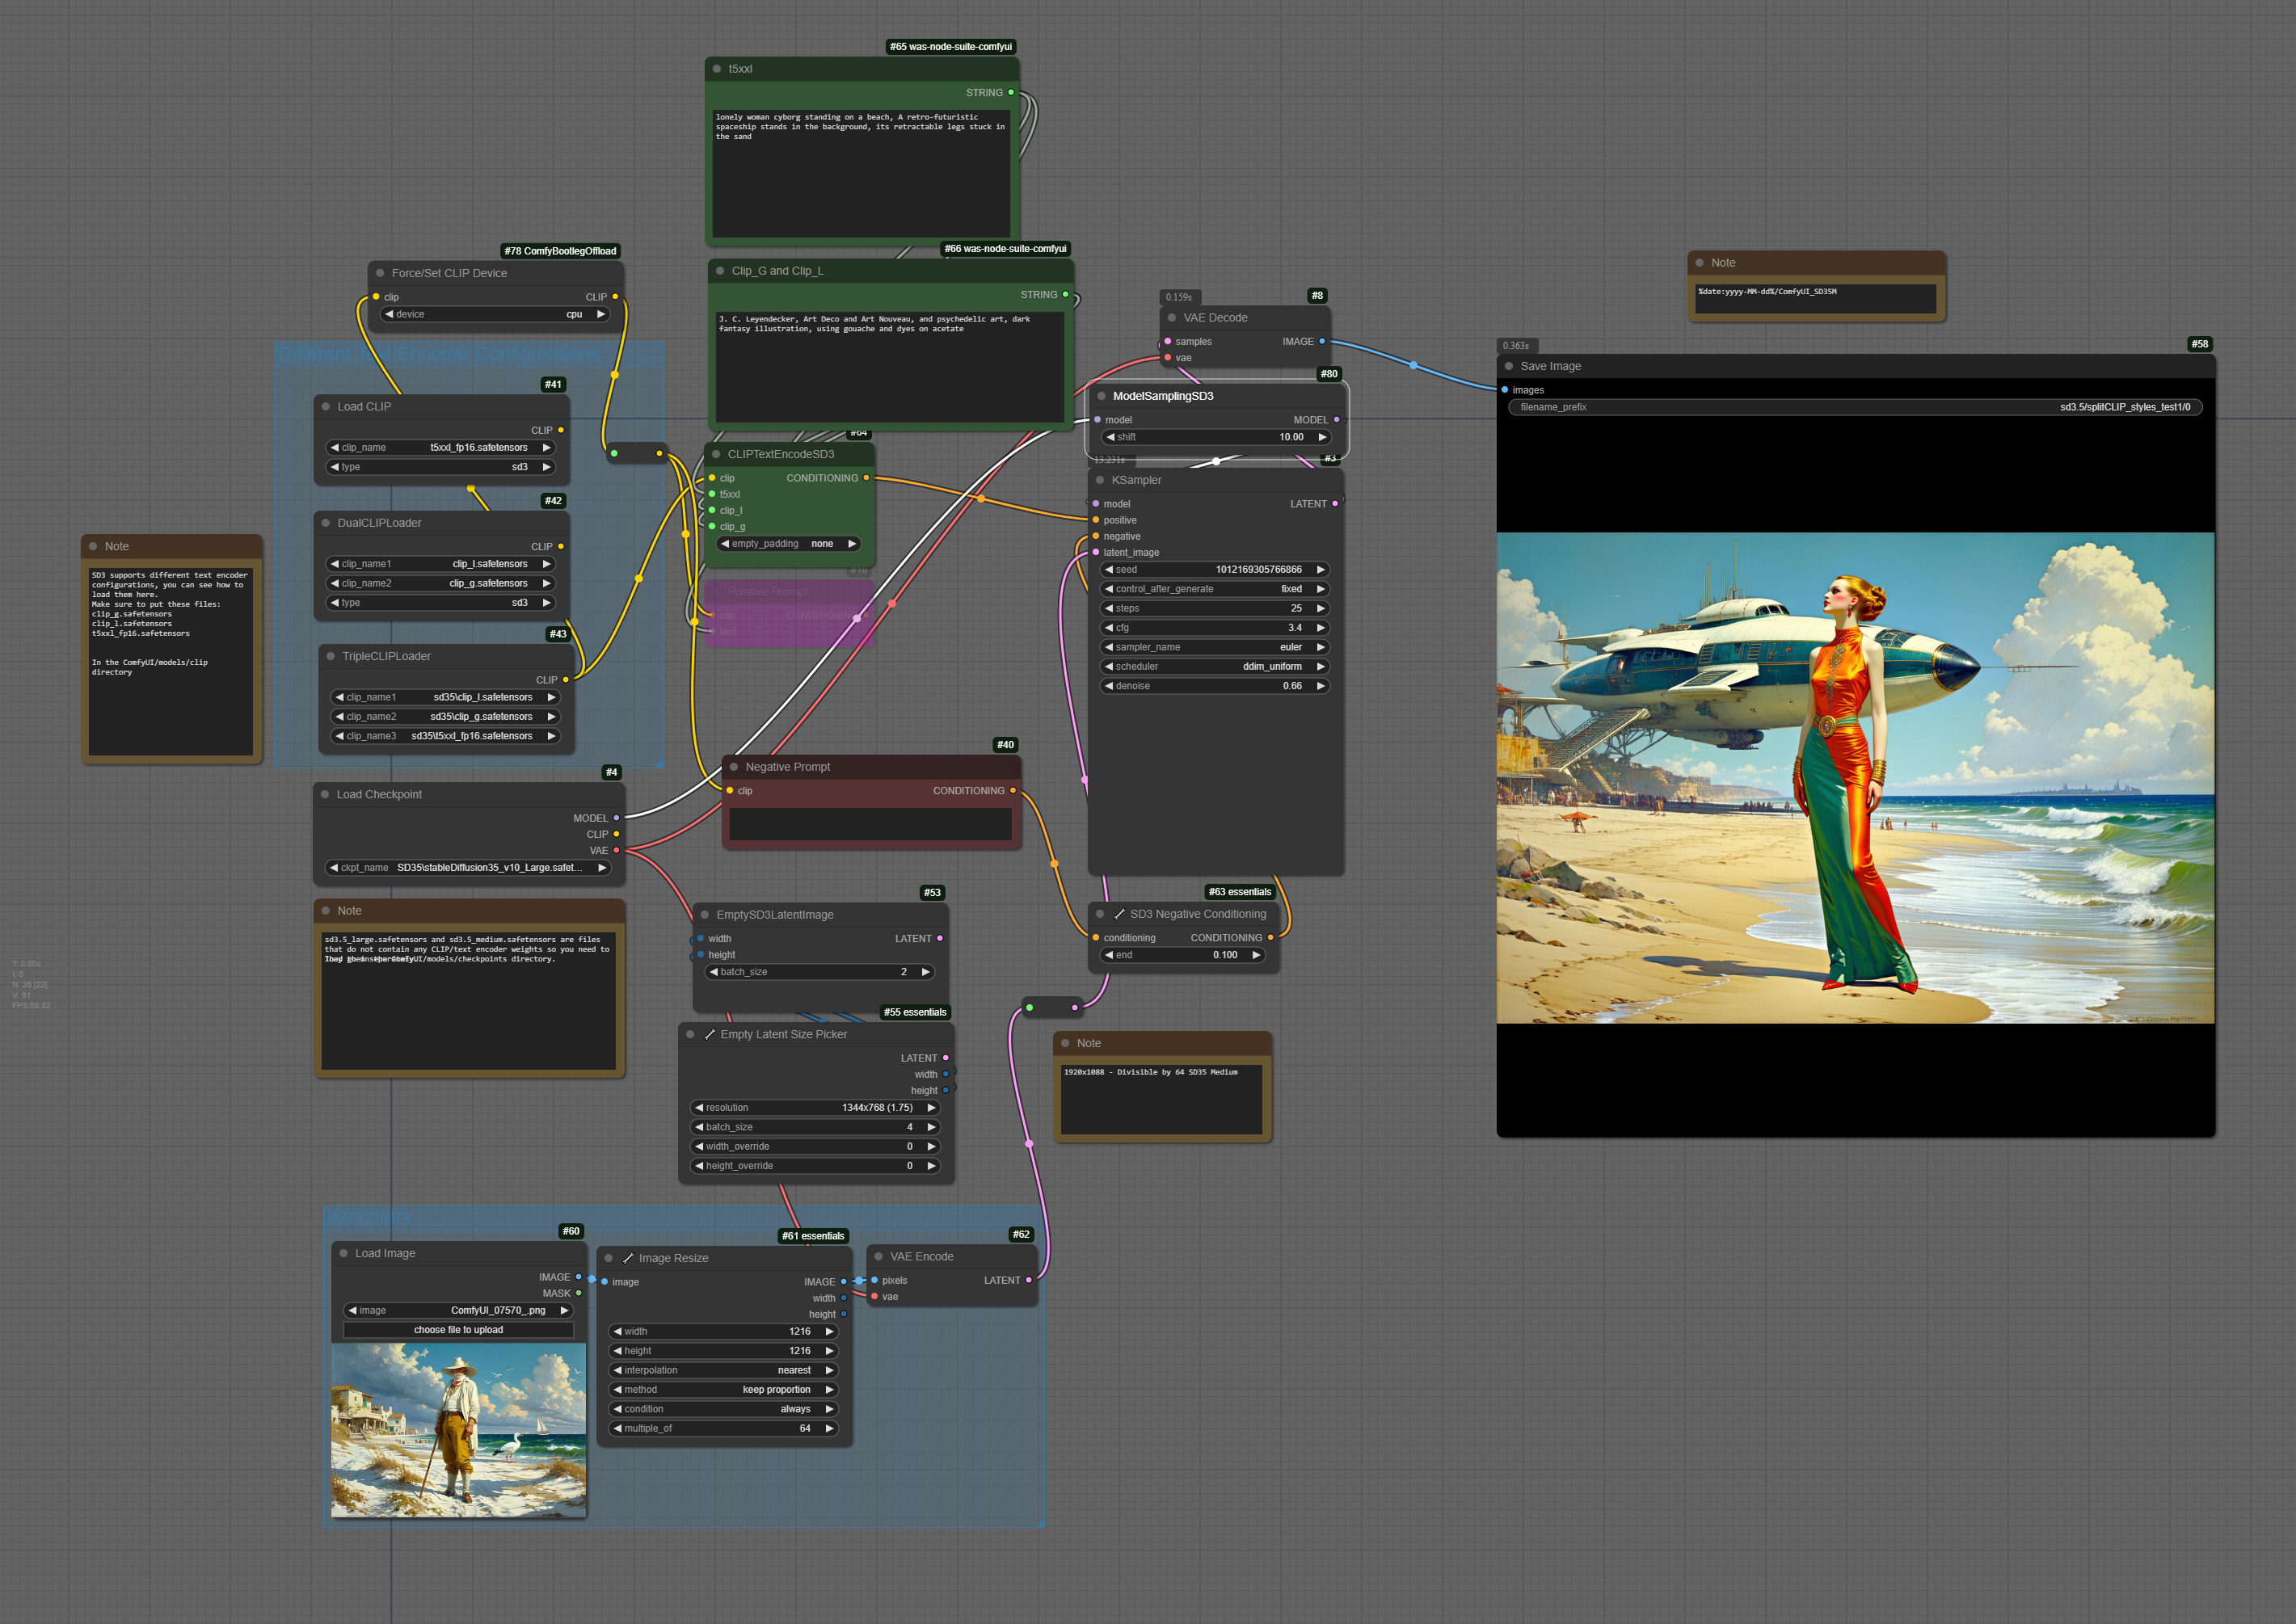Select the IMG2IMG group title
This screenshot has width=2296, height=1624.
(368, 1218)
